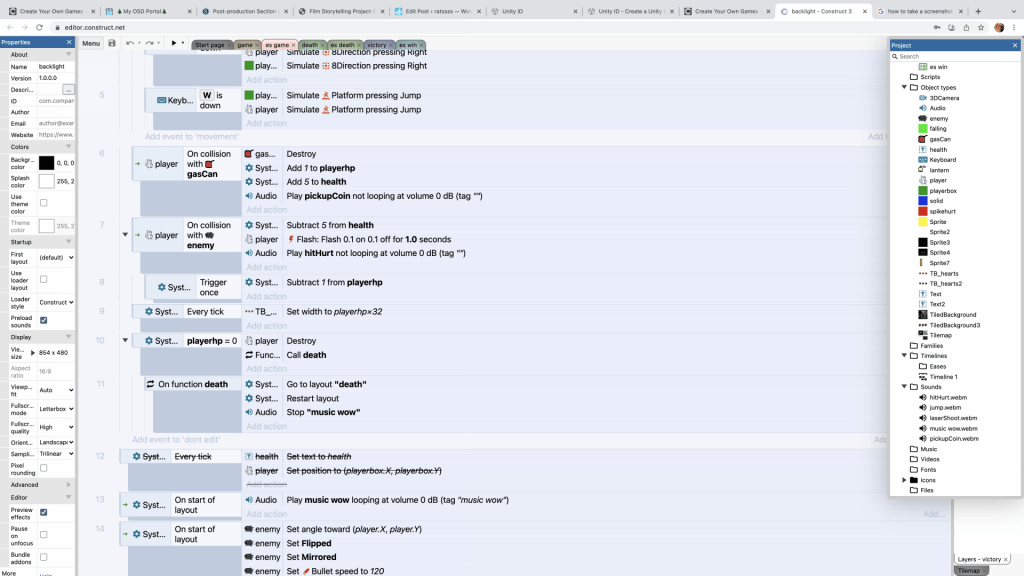Screen dimensions: 1024x576
Task: Switch to the death layout tab
Action: tap(310, 45)
